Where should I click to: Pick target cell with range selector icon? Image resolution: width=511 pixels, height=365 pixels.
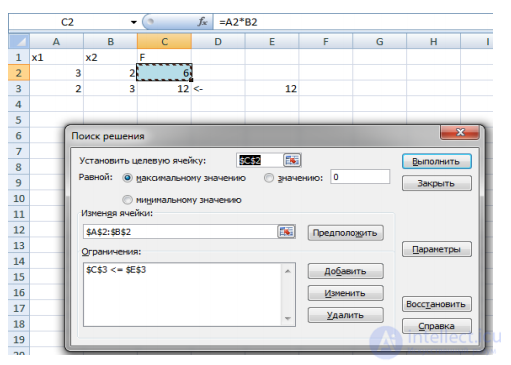292,160
